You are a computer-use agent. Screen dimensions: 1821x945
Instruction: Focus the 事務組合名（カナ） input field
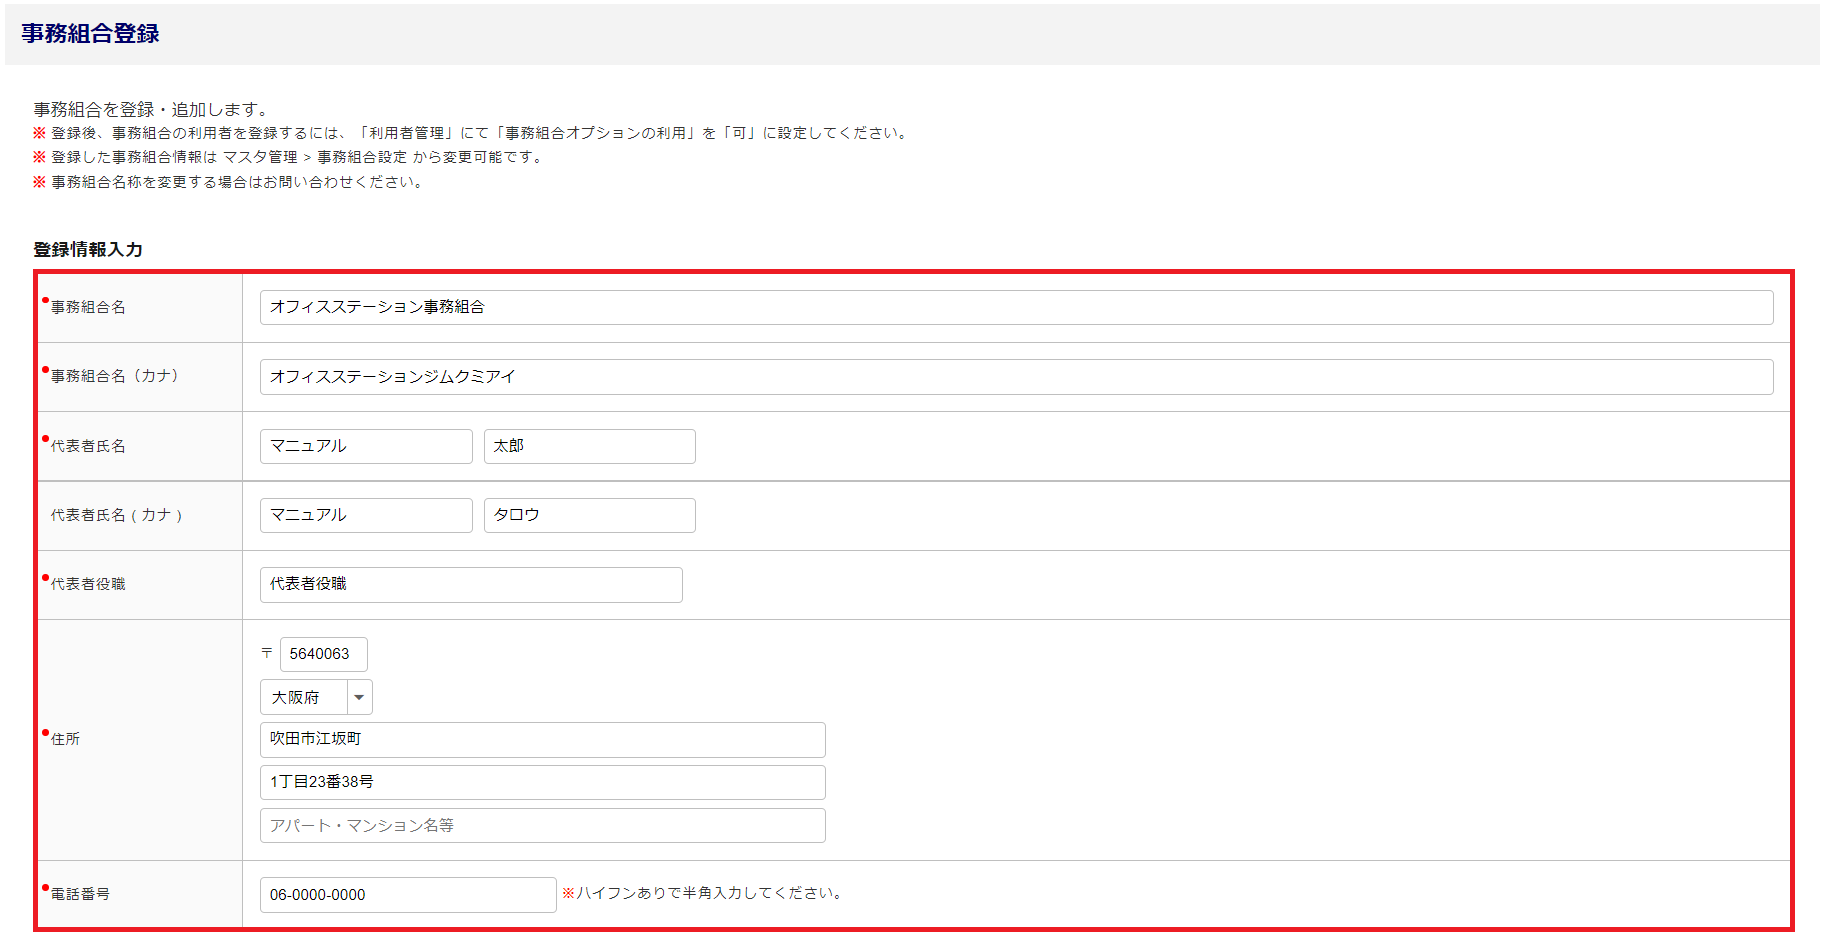[x=1015, y=377]
